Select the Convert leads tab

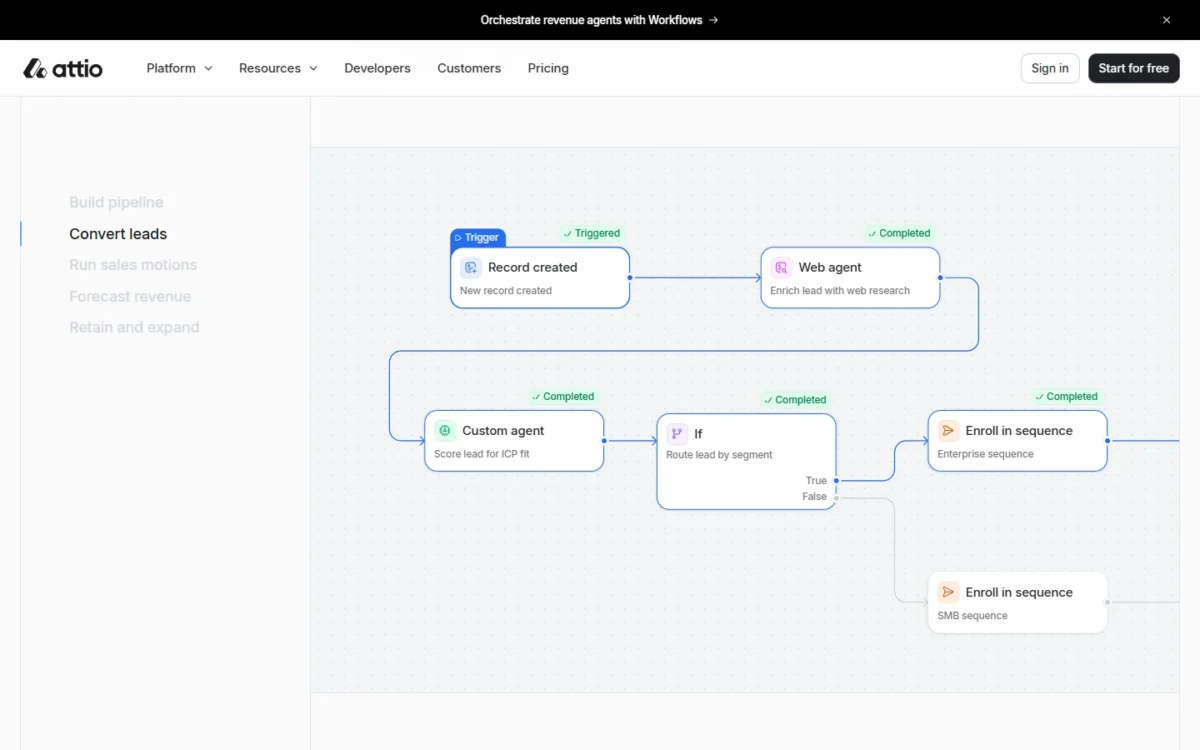click(x=118, y=234)
